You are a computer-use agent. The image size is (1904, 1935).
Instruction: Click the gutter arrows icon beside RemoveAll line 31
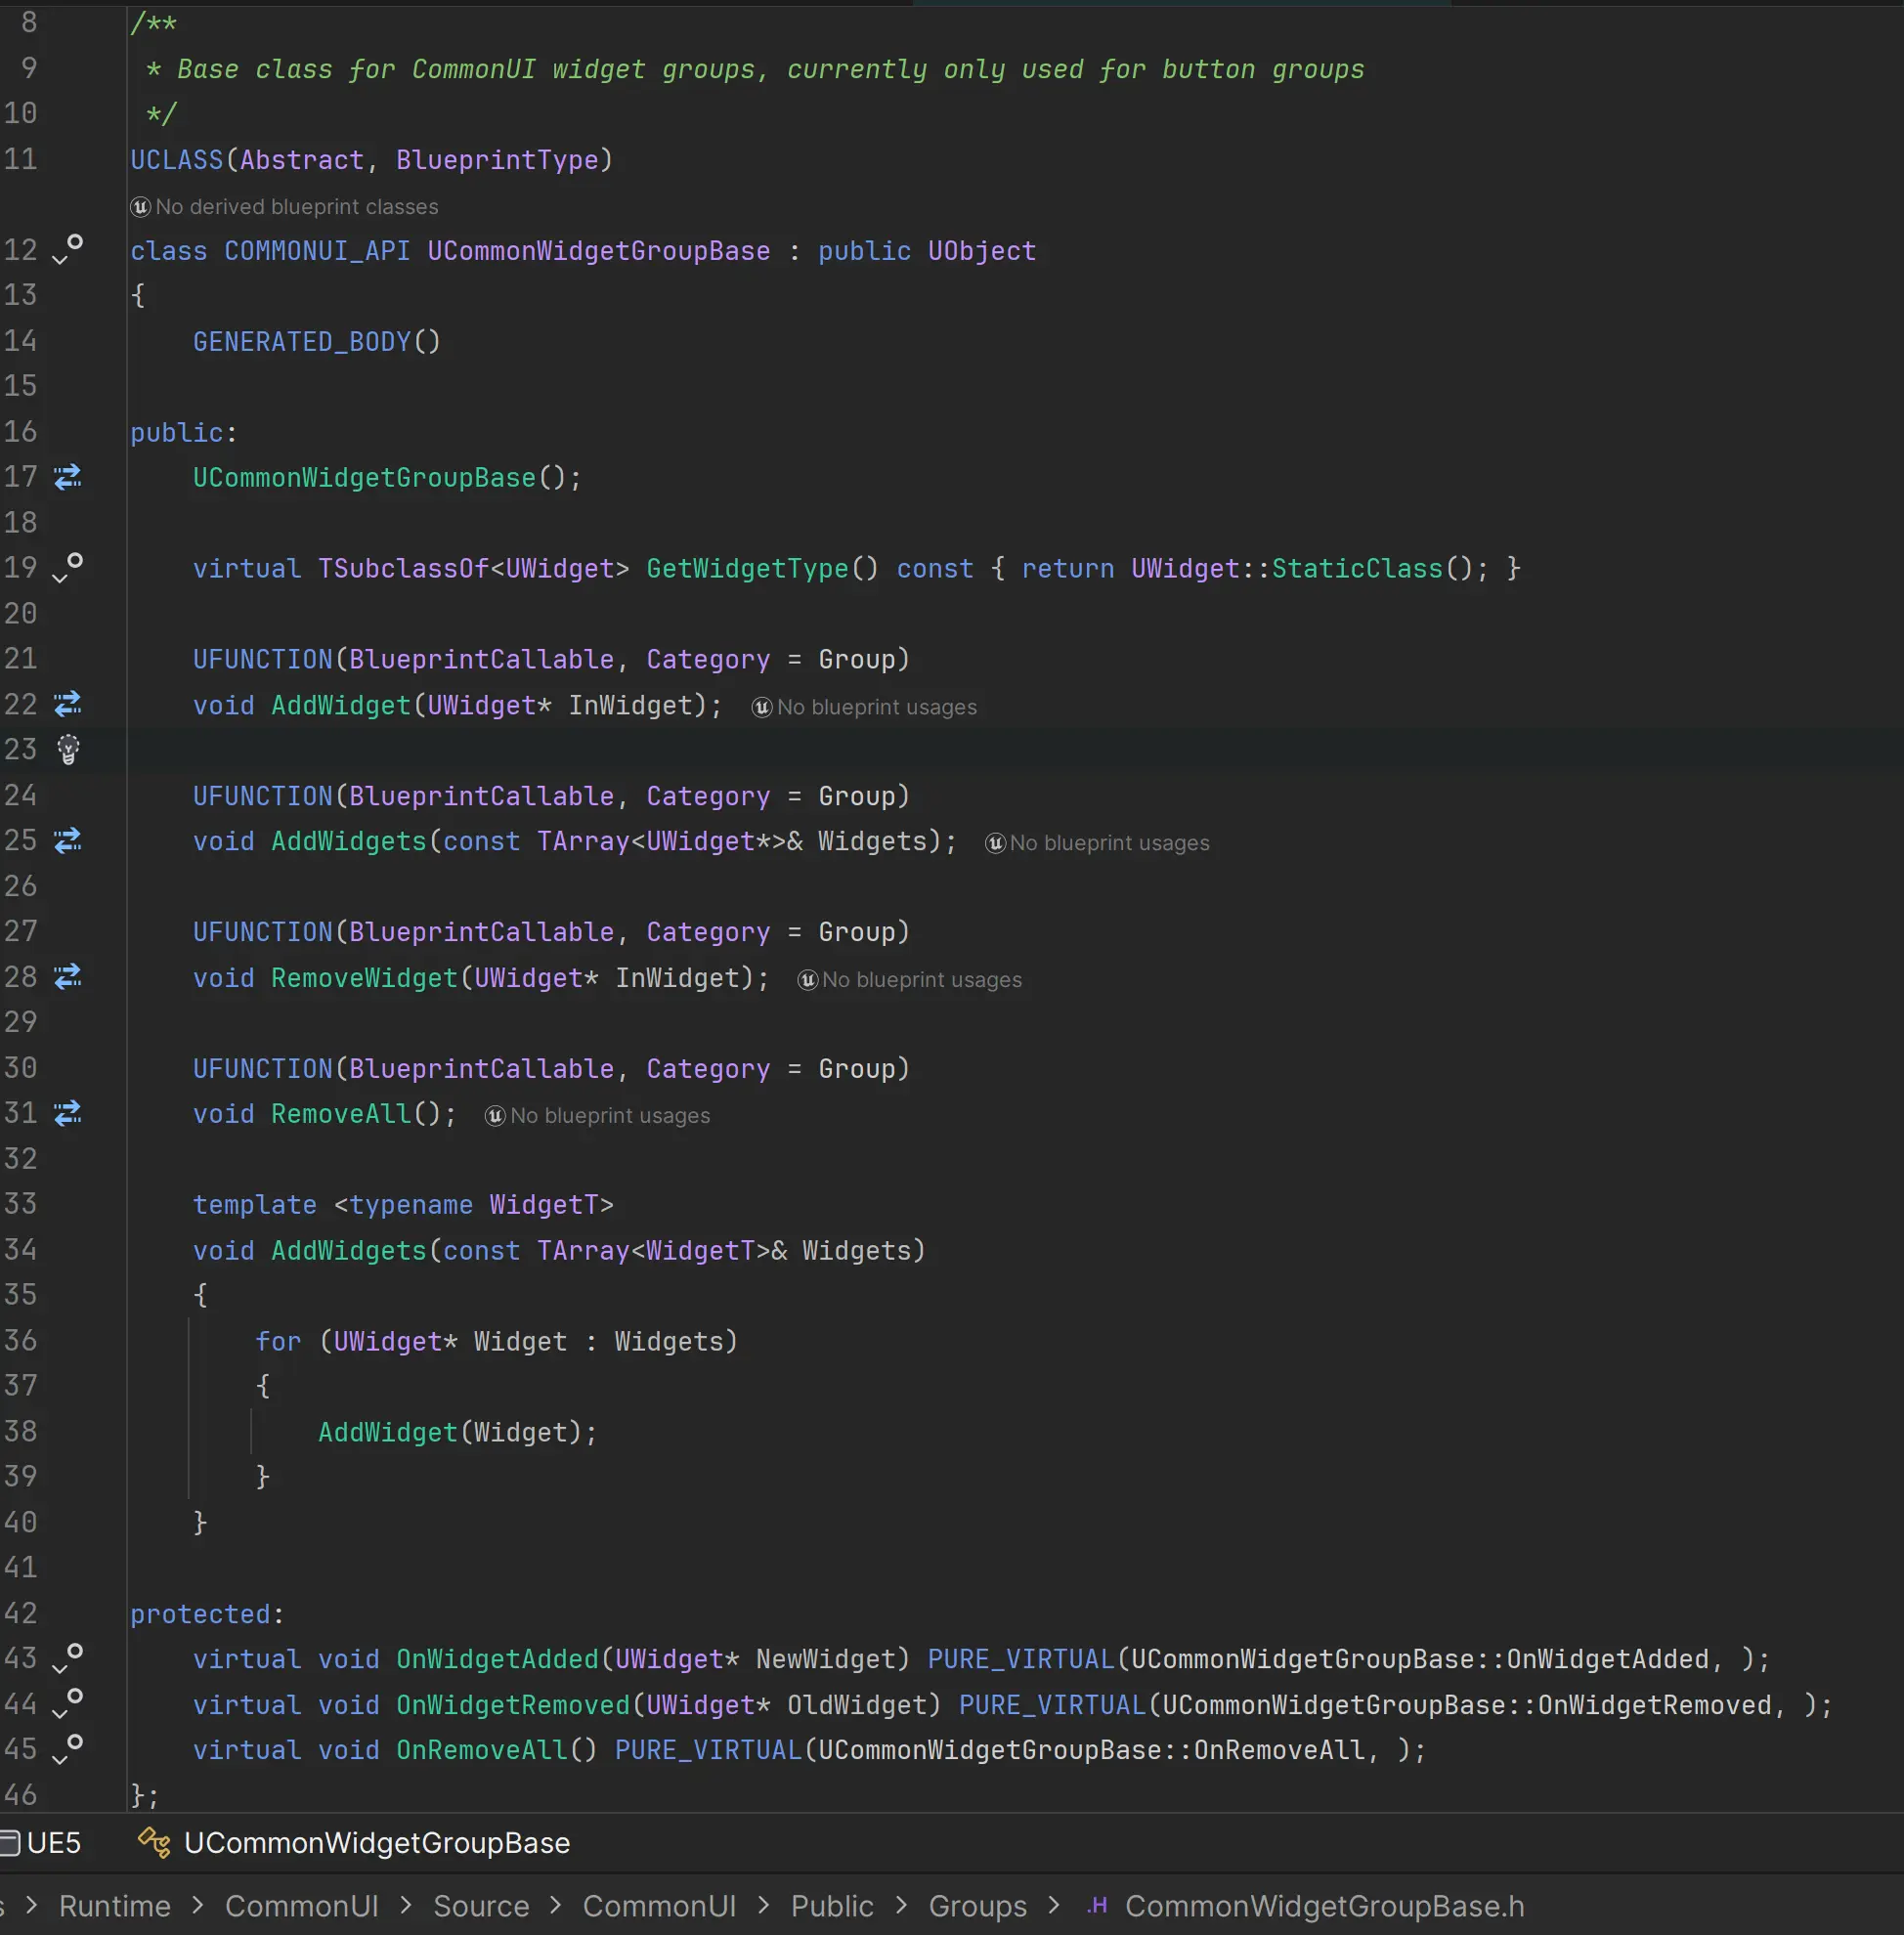68,1112
